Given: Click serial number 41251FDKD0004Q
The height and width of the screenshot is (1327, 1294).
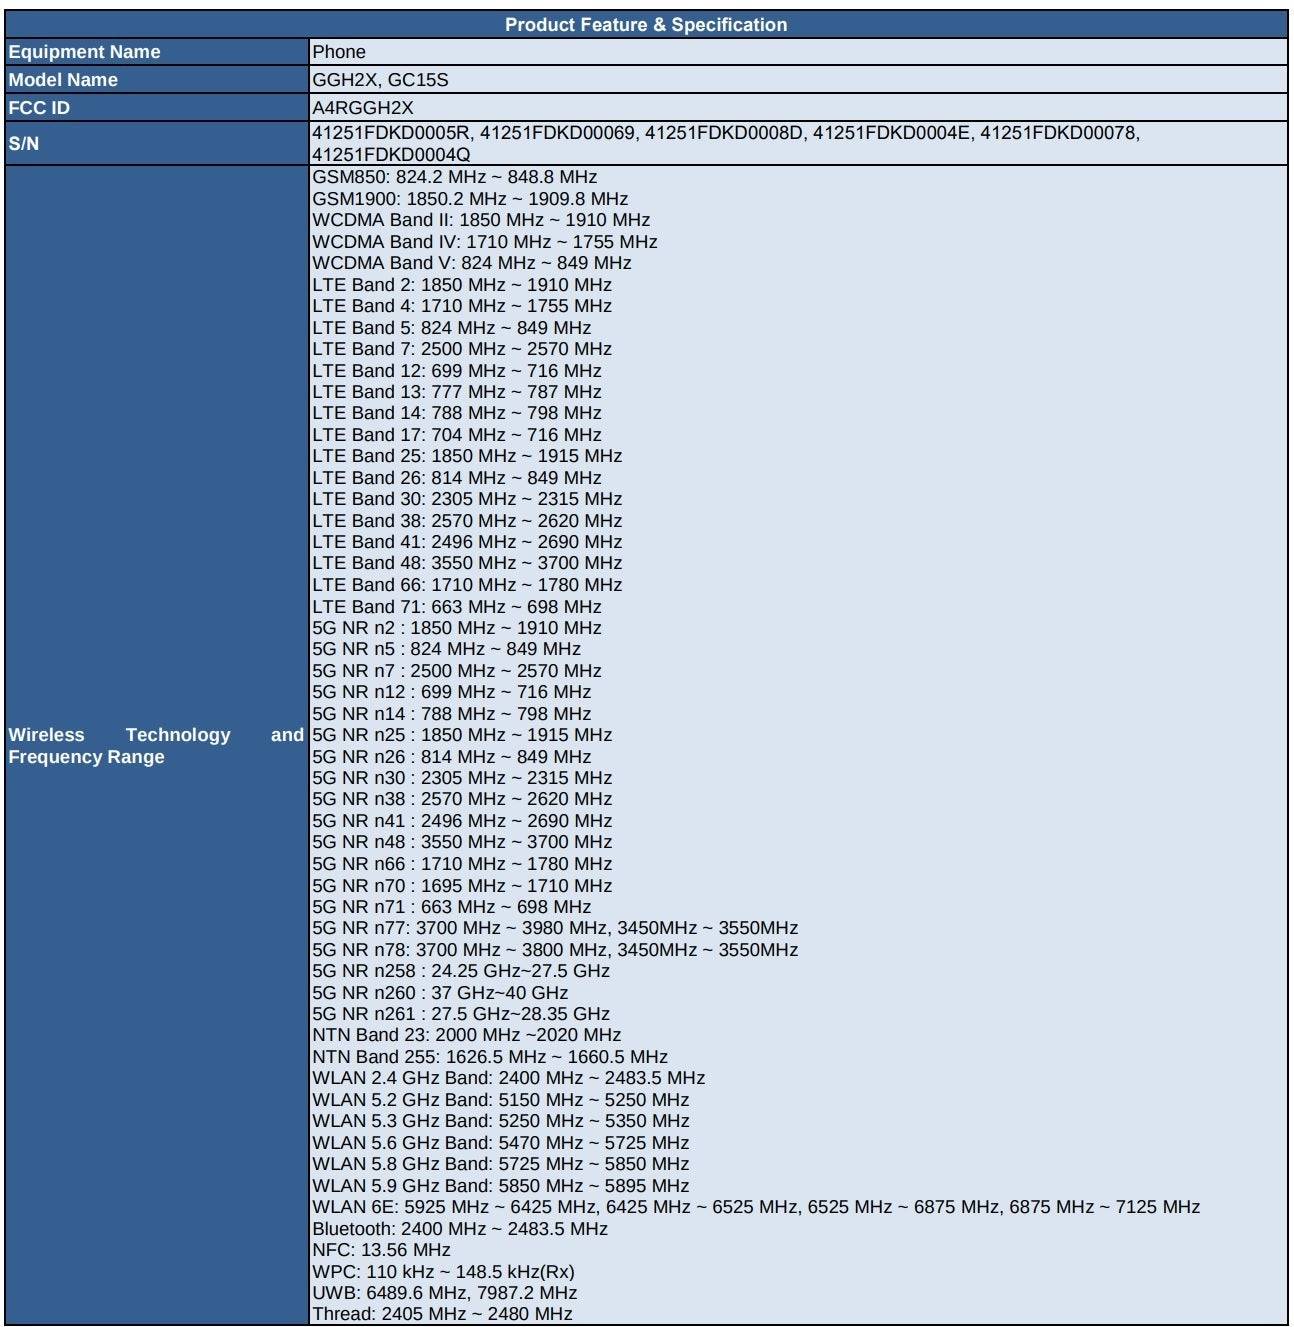Looking at the screenshot, I should [391, 155].
